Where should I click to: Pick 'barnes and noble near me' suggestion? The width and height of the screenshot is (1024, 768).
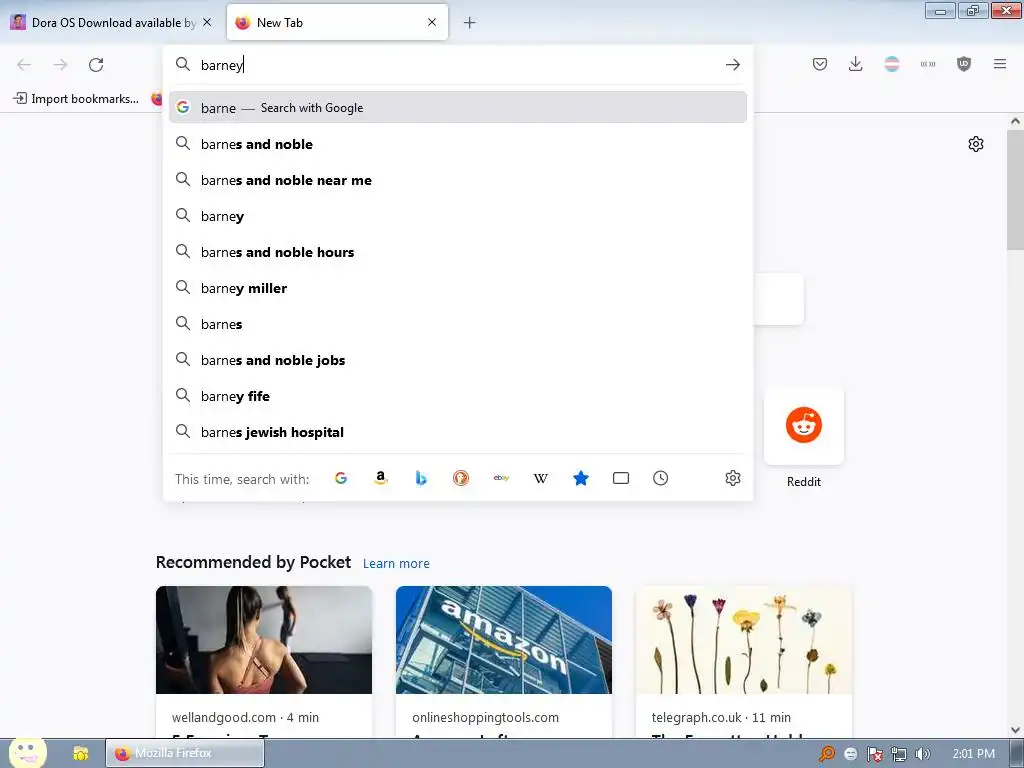pyautogui.click(x=458, y=180)
